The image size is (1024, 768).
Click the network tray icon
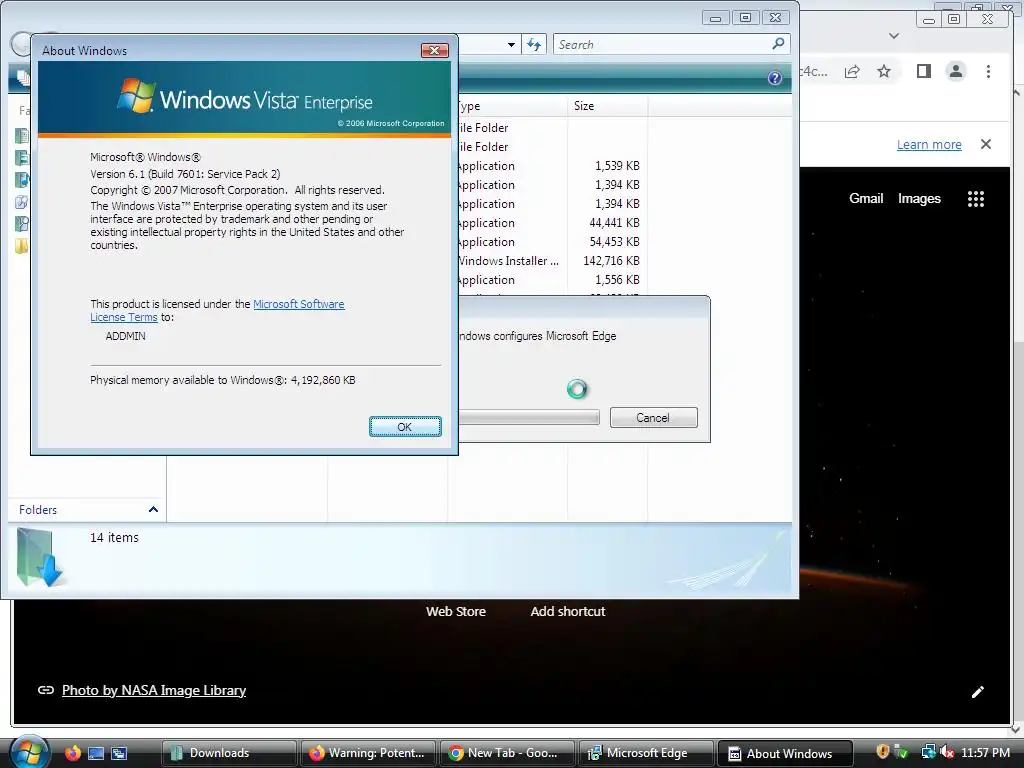point(928,752)
